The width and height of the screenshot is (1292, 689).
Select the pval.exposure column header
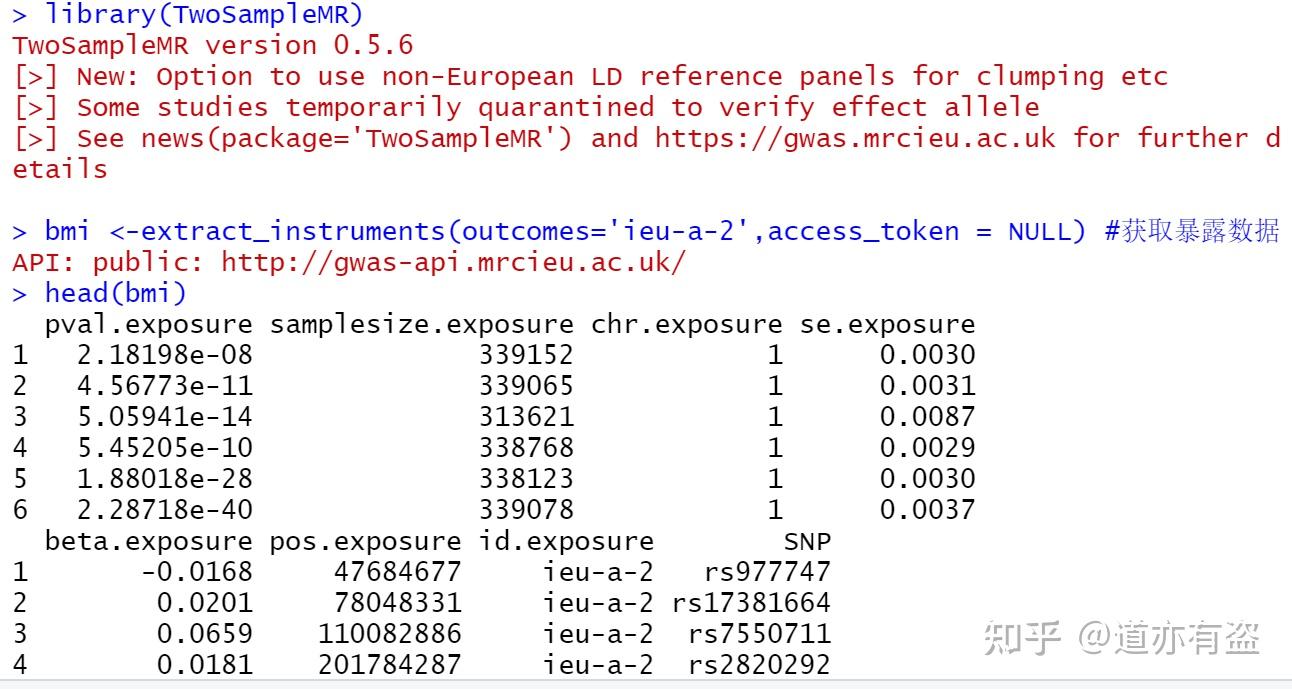tap(149, 325)
